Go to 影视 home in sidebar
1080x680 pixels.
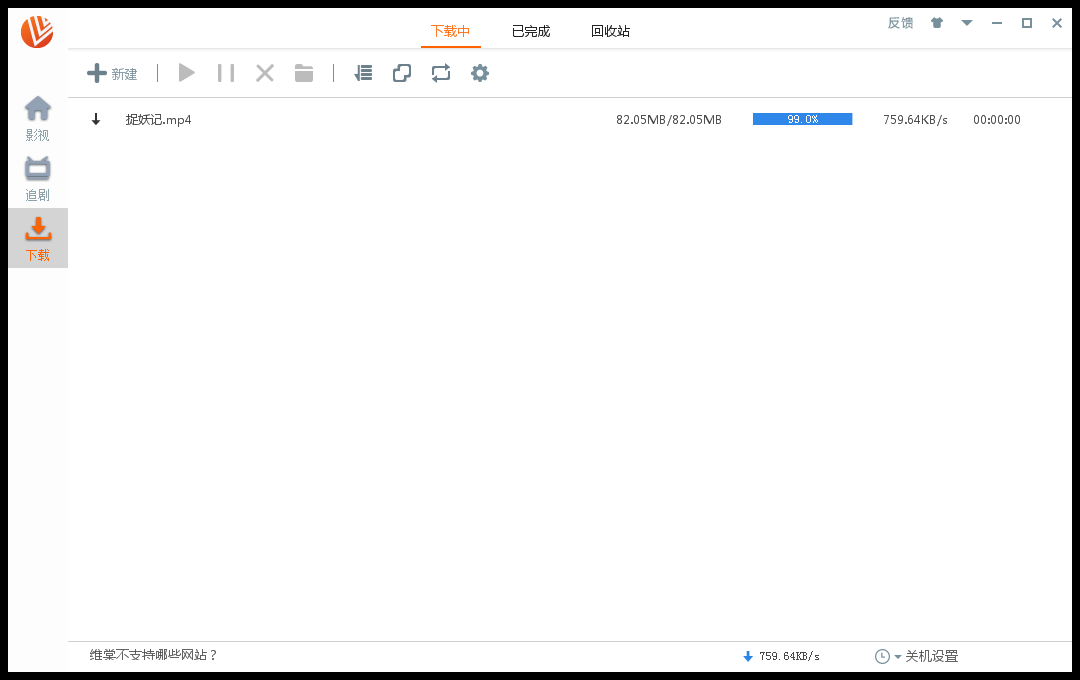[x=38, y=118]
